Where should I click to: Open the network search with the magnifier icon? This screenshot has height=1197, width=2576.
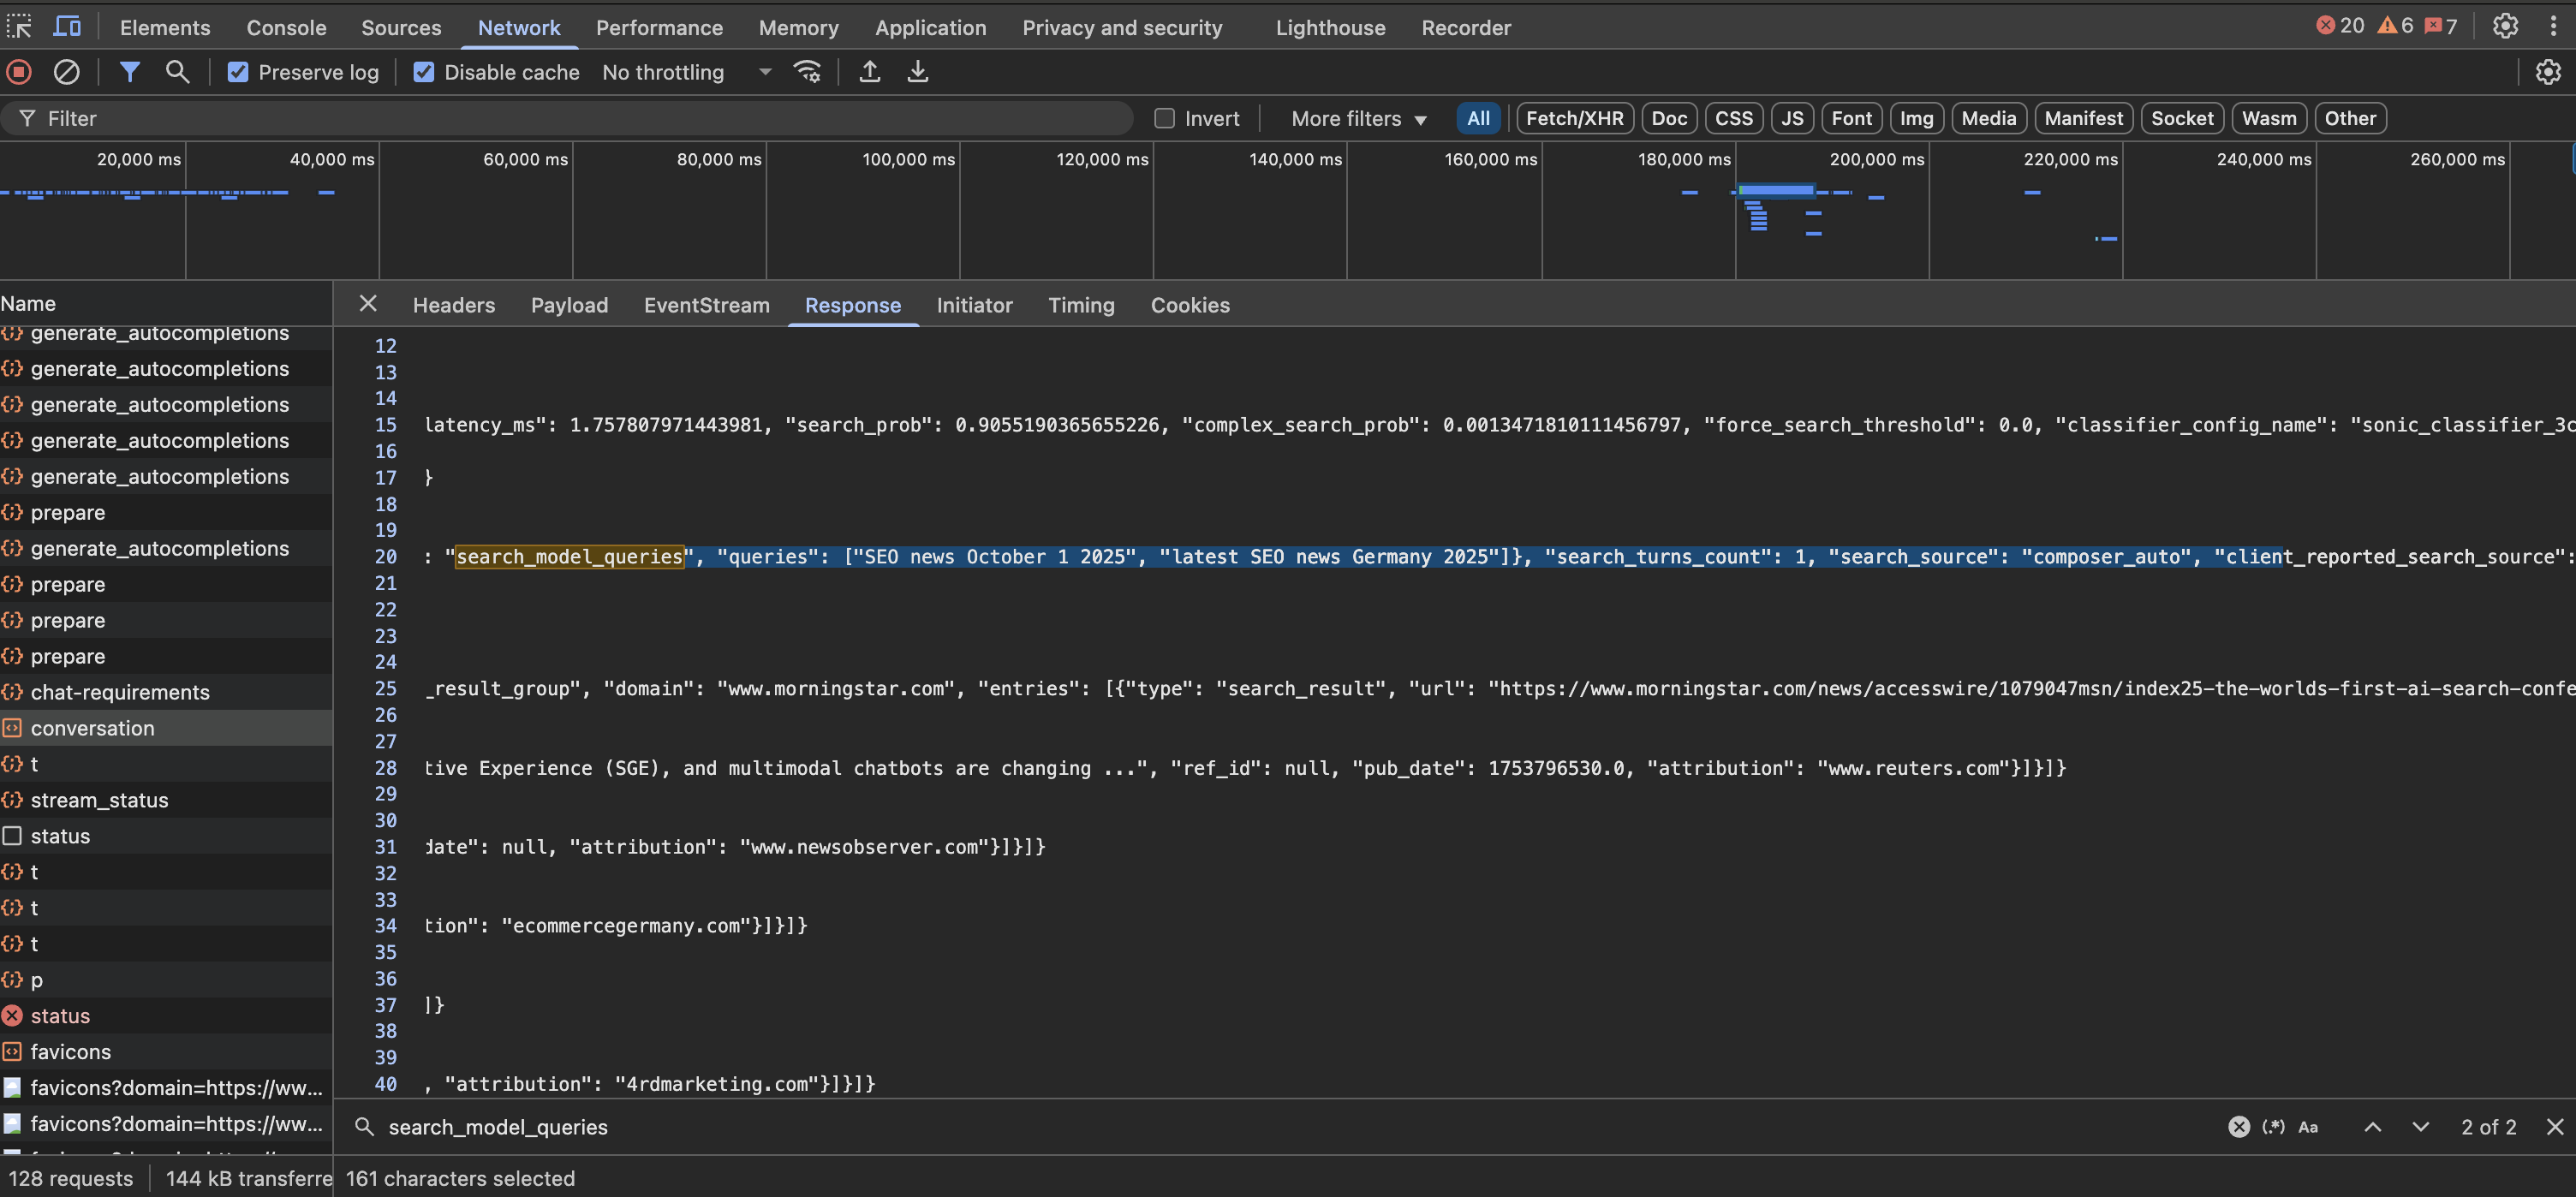click(177, 71)
